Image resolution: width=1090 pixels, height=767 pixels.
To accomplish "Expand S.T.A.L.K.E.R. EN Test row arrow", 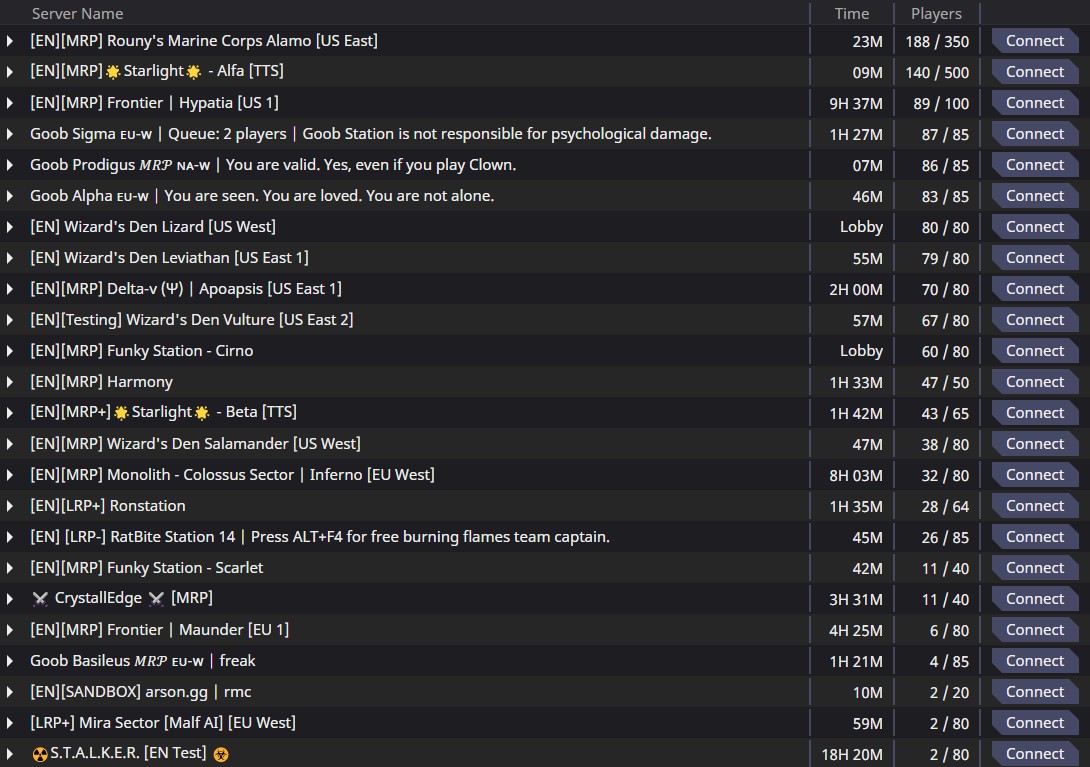I will pyautogui.click(x=10, y=754).
